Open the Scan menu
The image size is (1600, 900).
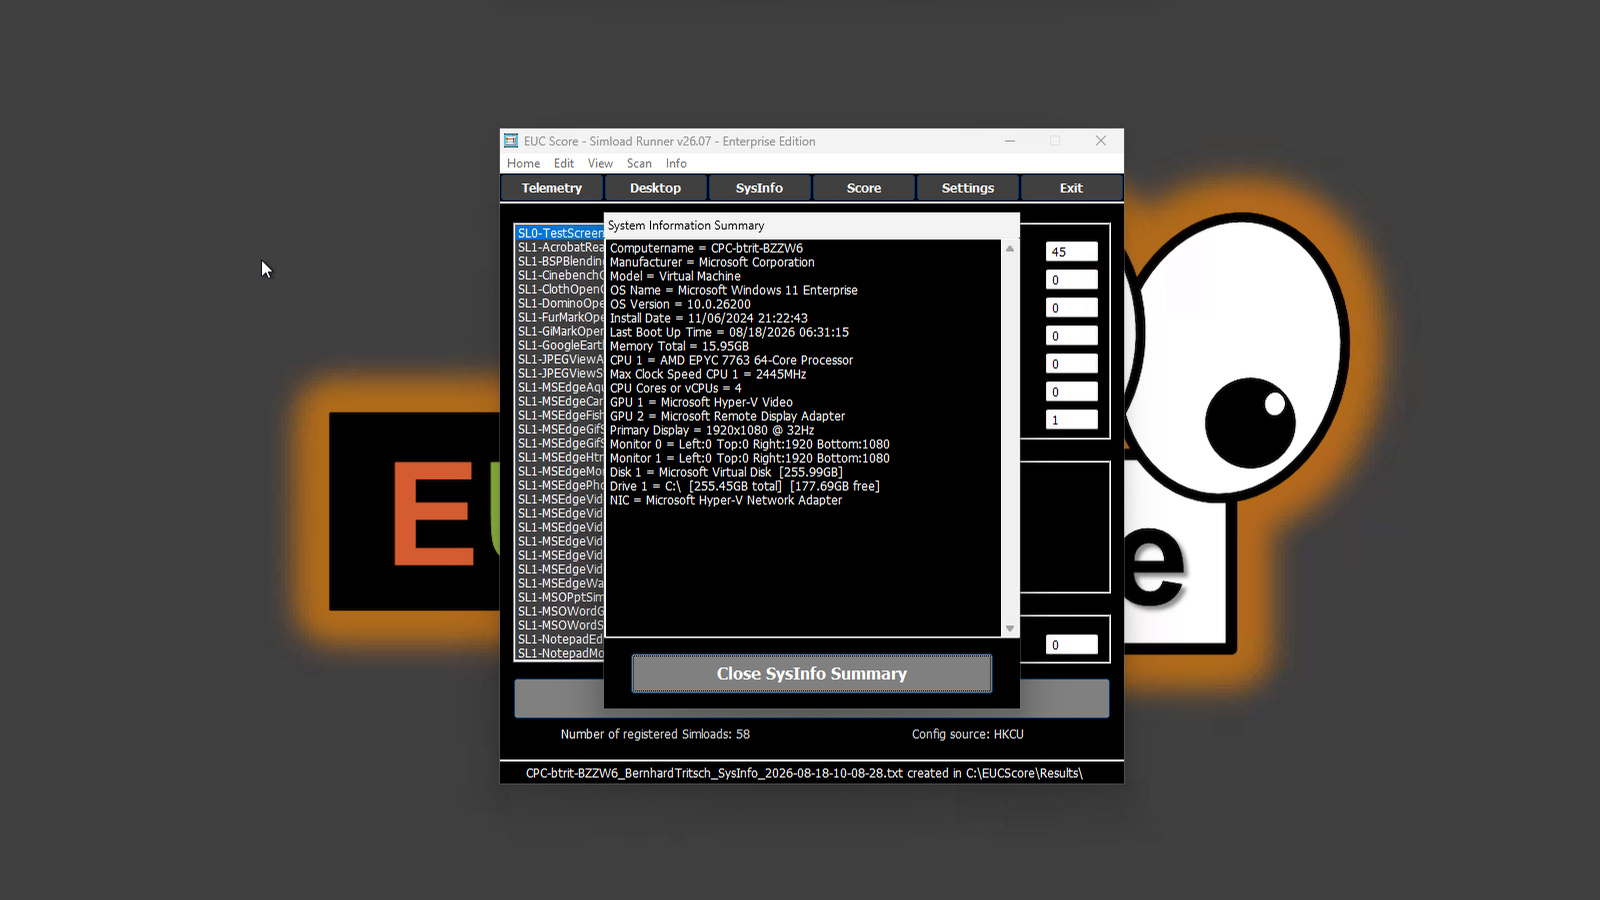pos(639,164)
